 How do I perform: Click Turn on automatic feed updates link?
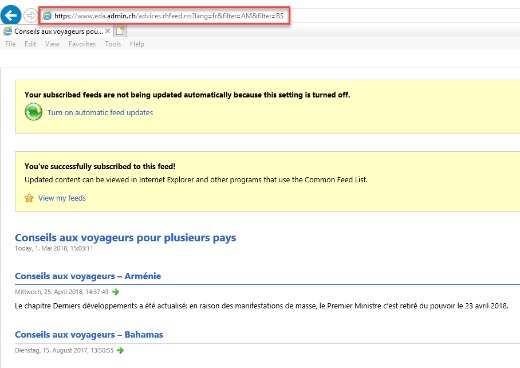pos(100,112)
